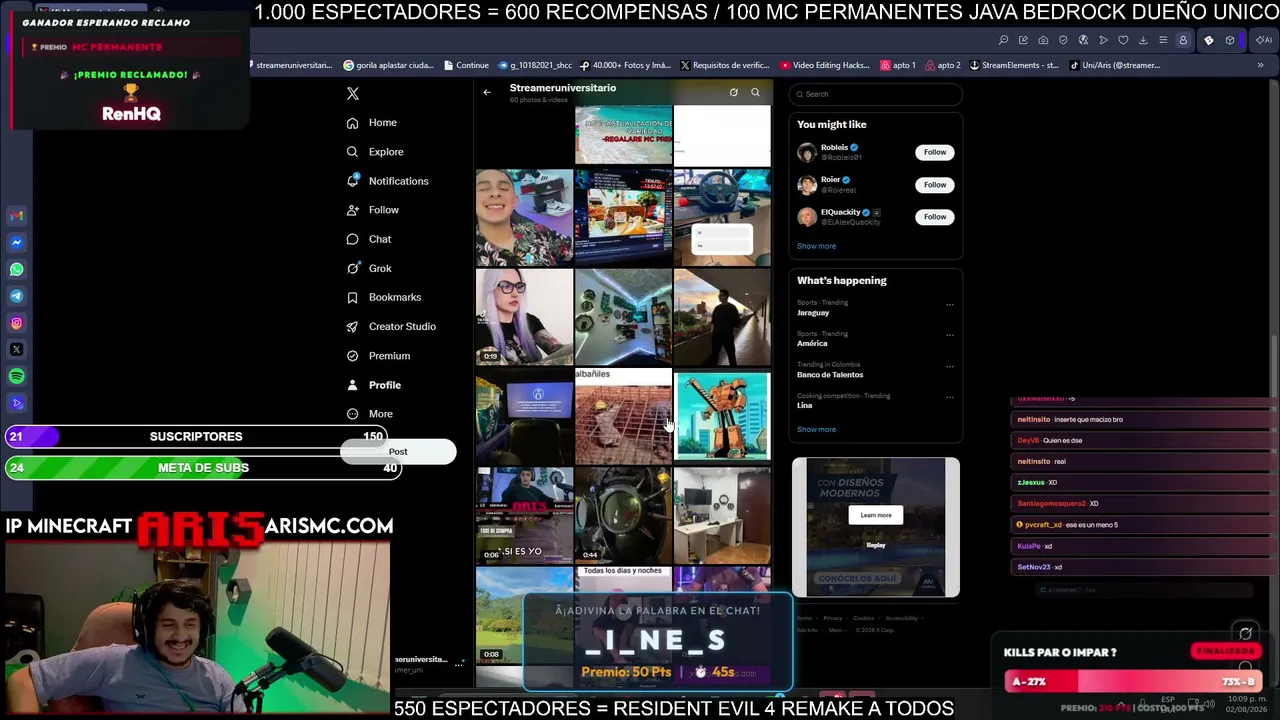Open the shield privacy protection icon

tap(1063, 40)
